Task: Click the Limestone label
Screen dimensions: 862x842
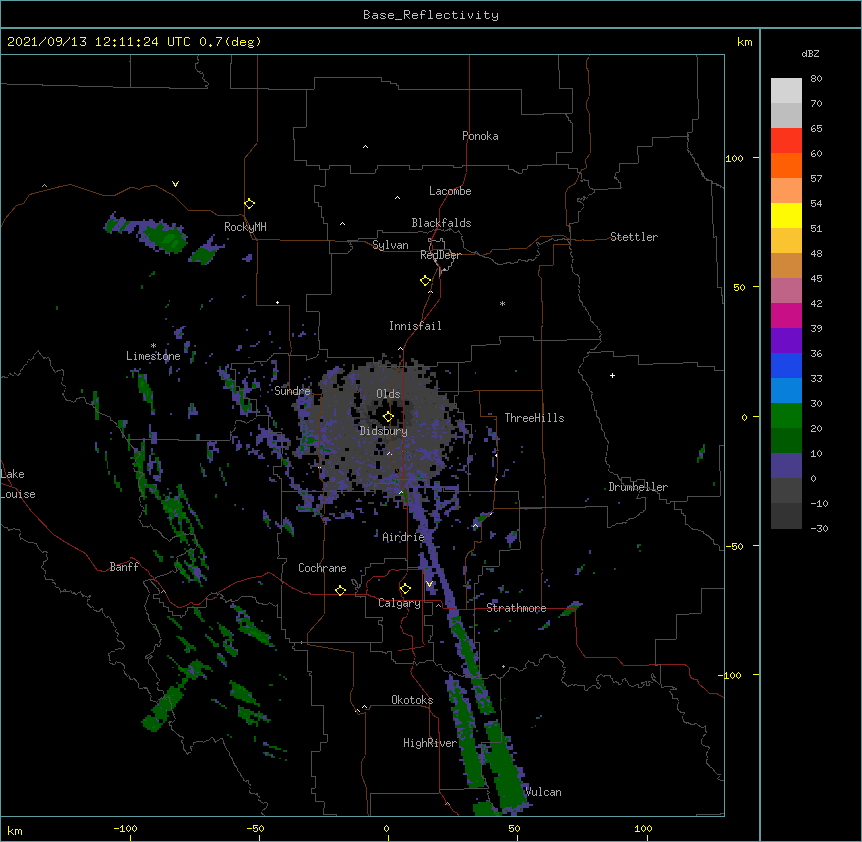Action: tap(153, 356)
